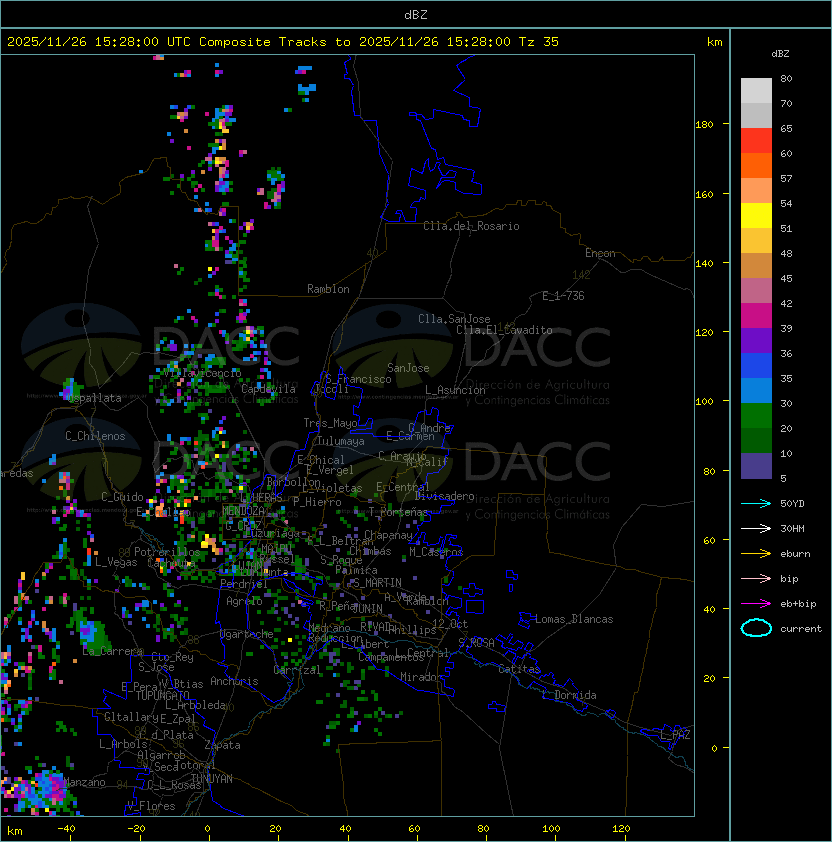The image size is (832, 842).
Task: Click the 'Mirador' map label
Action: pyautogui.click(x=421, y=677)
